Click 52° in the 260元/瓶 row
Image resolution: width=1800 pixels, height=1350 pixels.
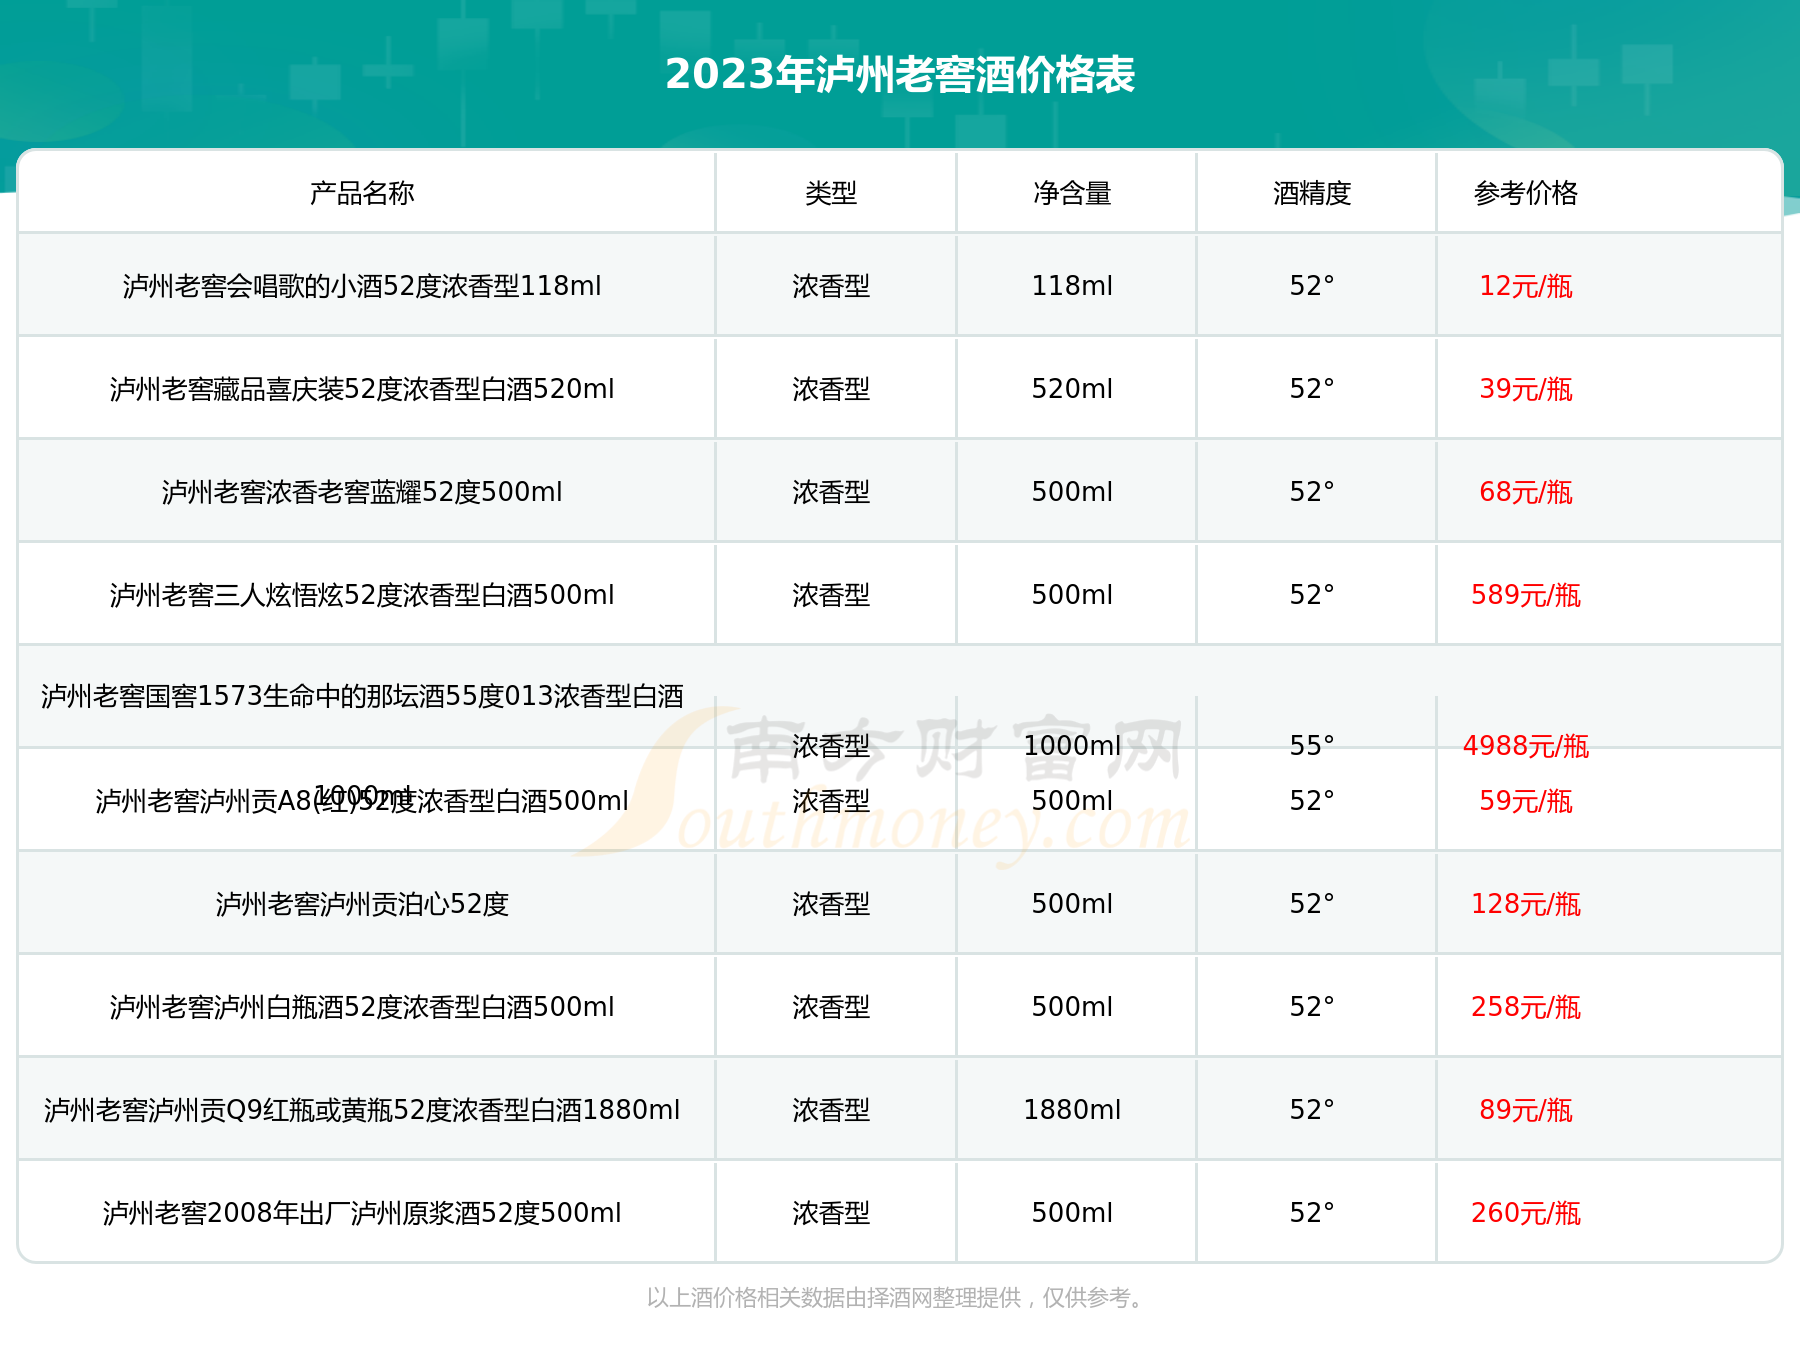[1312, 1213]
